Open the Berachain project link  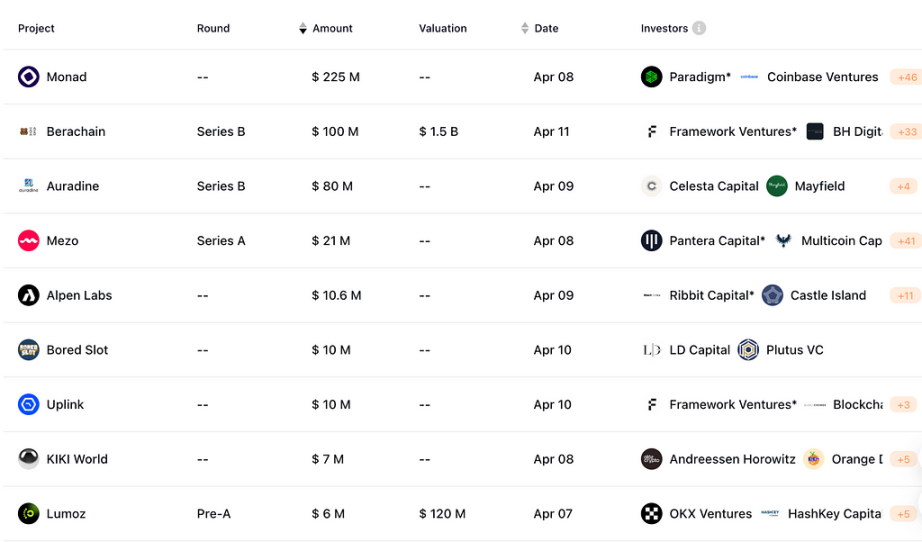point(76,132)
